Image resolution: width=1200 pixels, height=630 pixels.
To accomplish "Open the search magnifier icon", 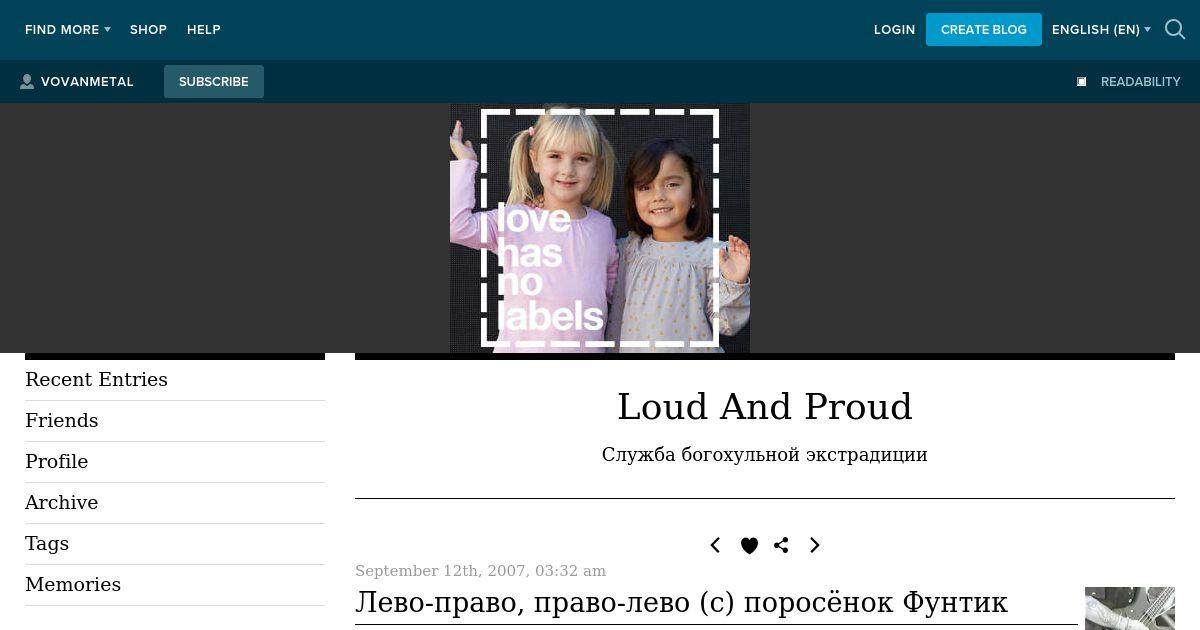I will click(x=1175, y=30).
